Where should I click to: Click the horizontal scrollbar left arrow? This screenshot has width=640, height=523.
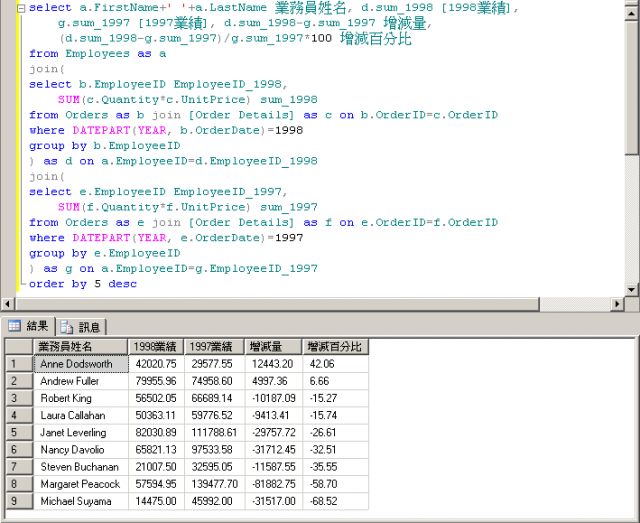click(x=7, y=304)
